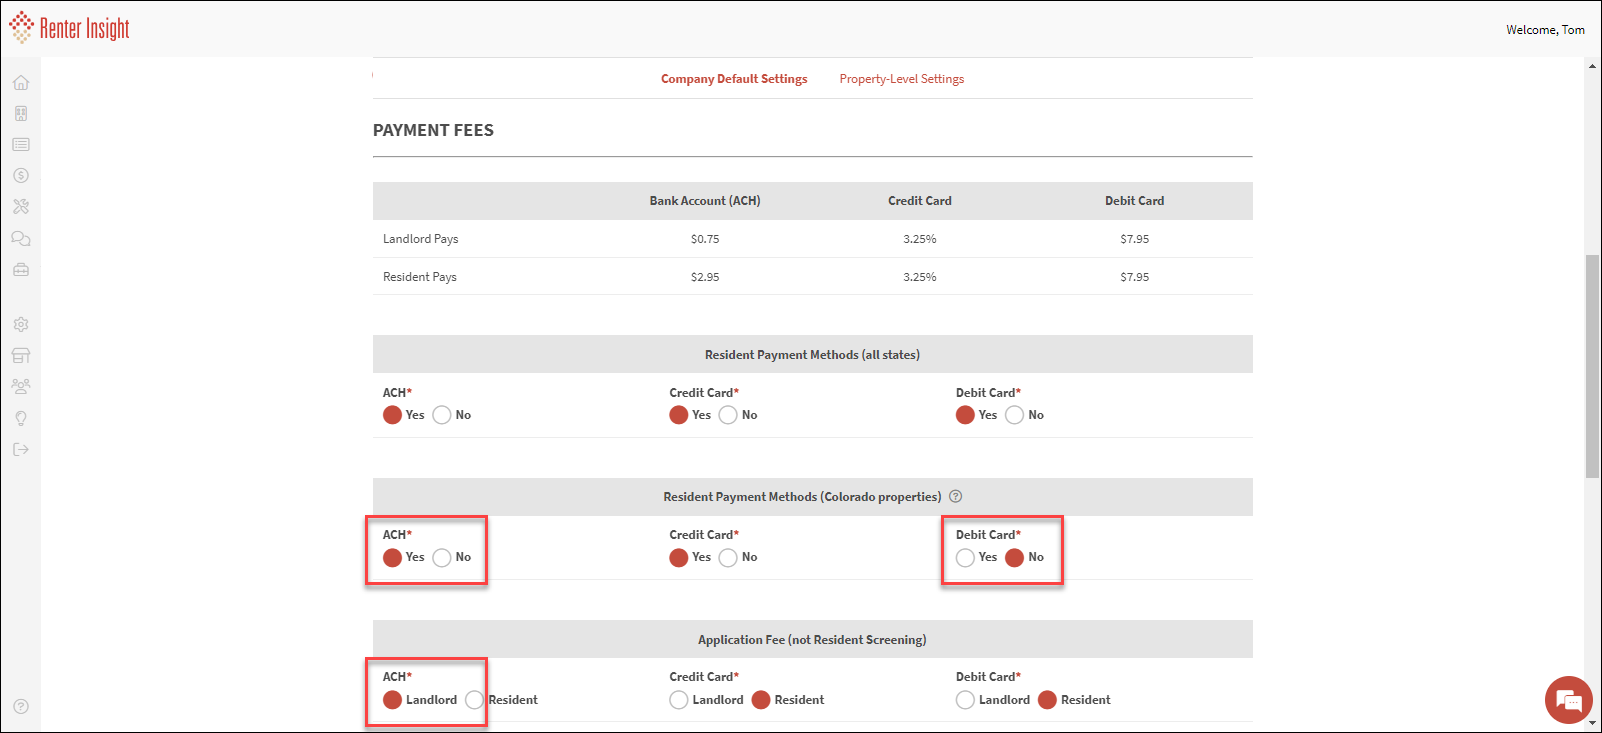1602x733 pixels.
Task: Open the Users group sidebar icon
Action: click(x=21, y=387)
